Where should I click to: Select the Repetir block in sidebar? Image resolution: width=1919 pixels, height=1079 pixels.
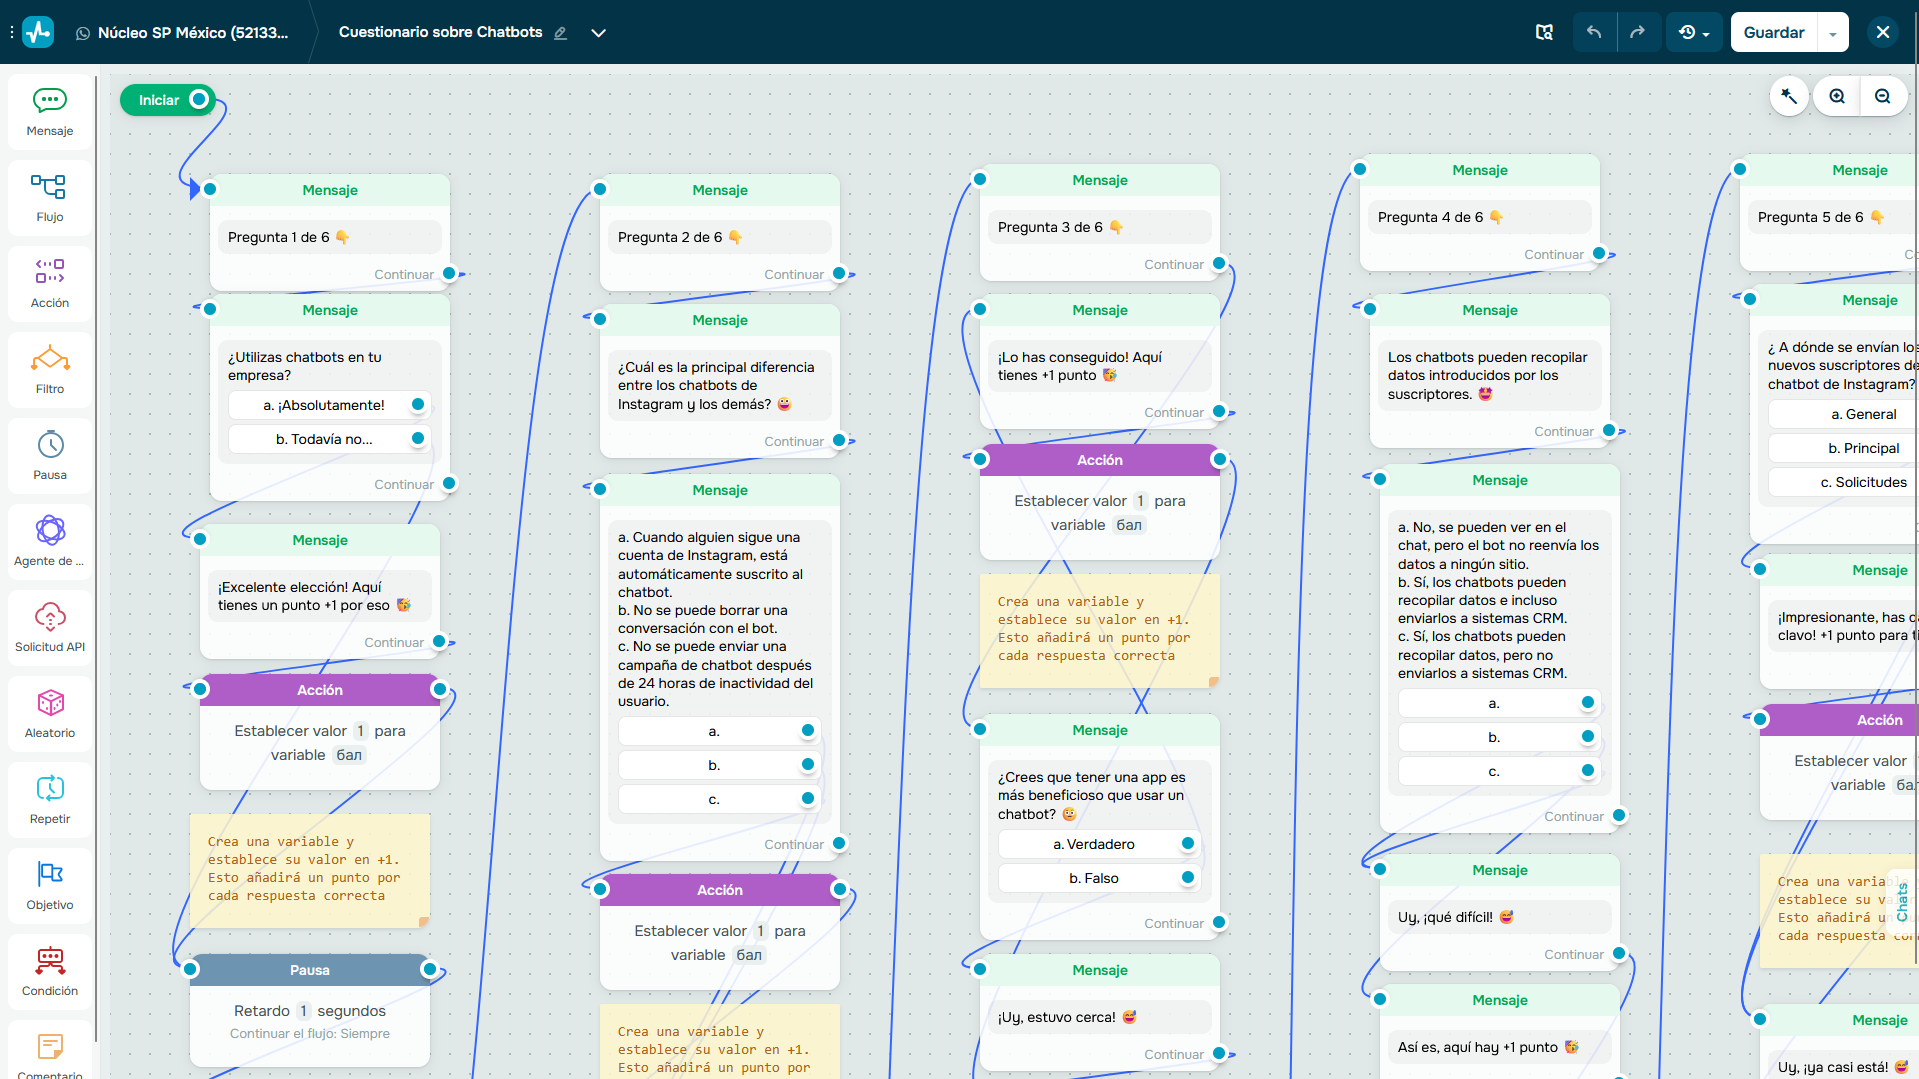[50, 799]
